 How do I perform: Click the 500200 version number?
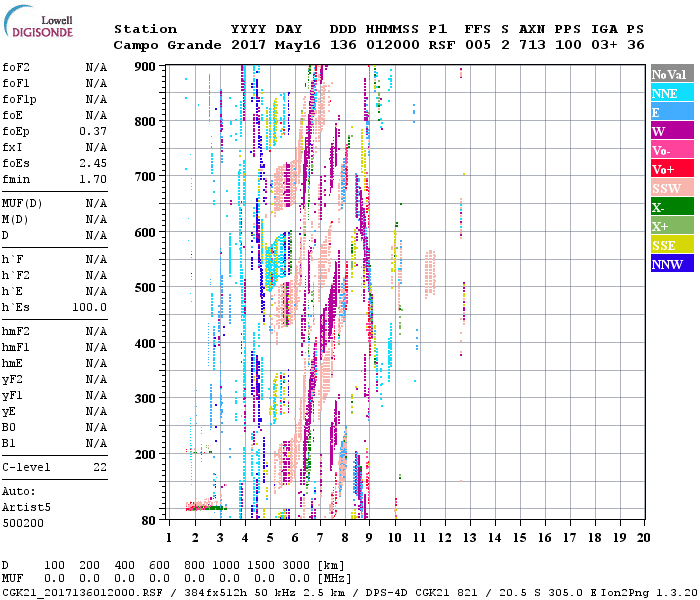click(x=23, y=523)
